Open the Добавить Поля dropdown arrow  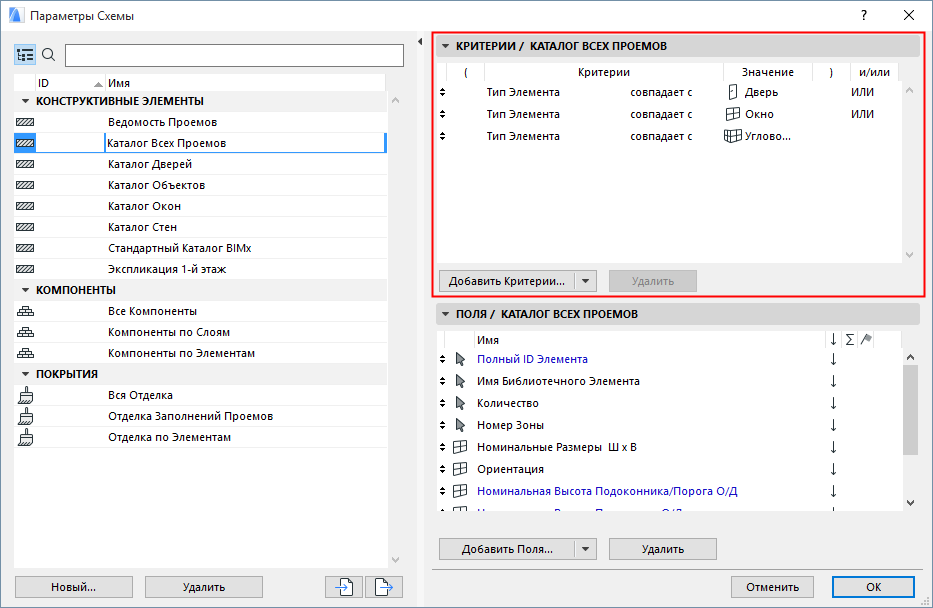586,549
